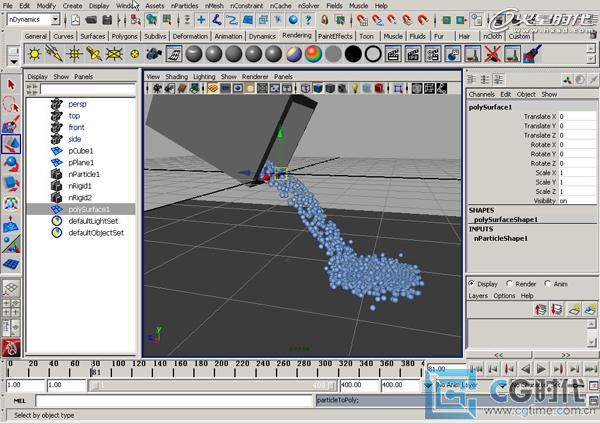Select polySurface1 in the outliner
Screen dimensions: 600x424
pos(81,209)
